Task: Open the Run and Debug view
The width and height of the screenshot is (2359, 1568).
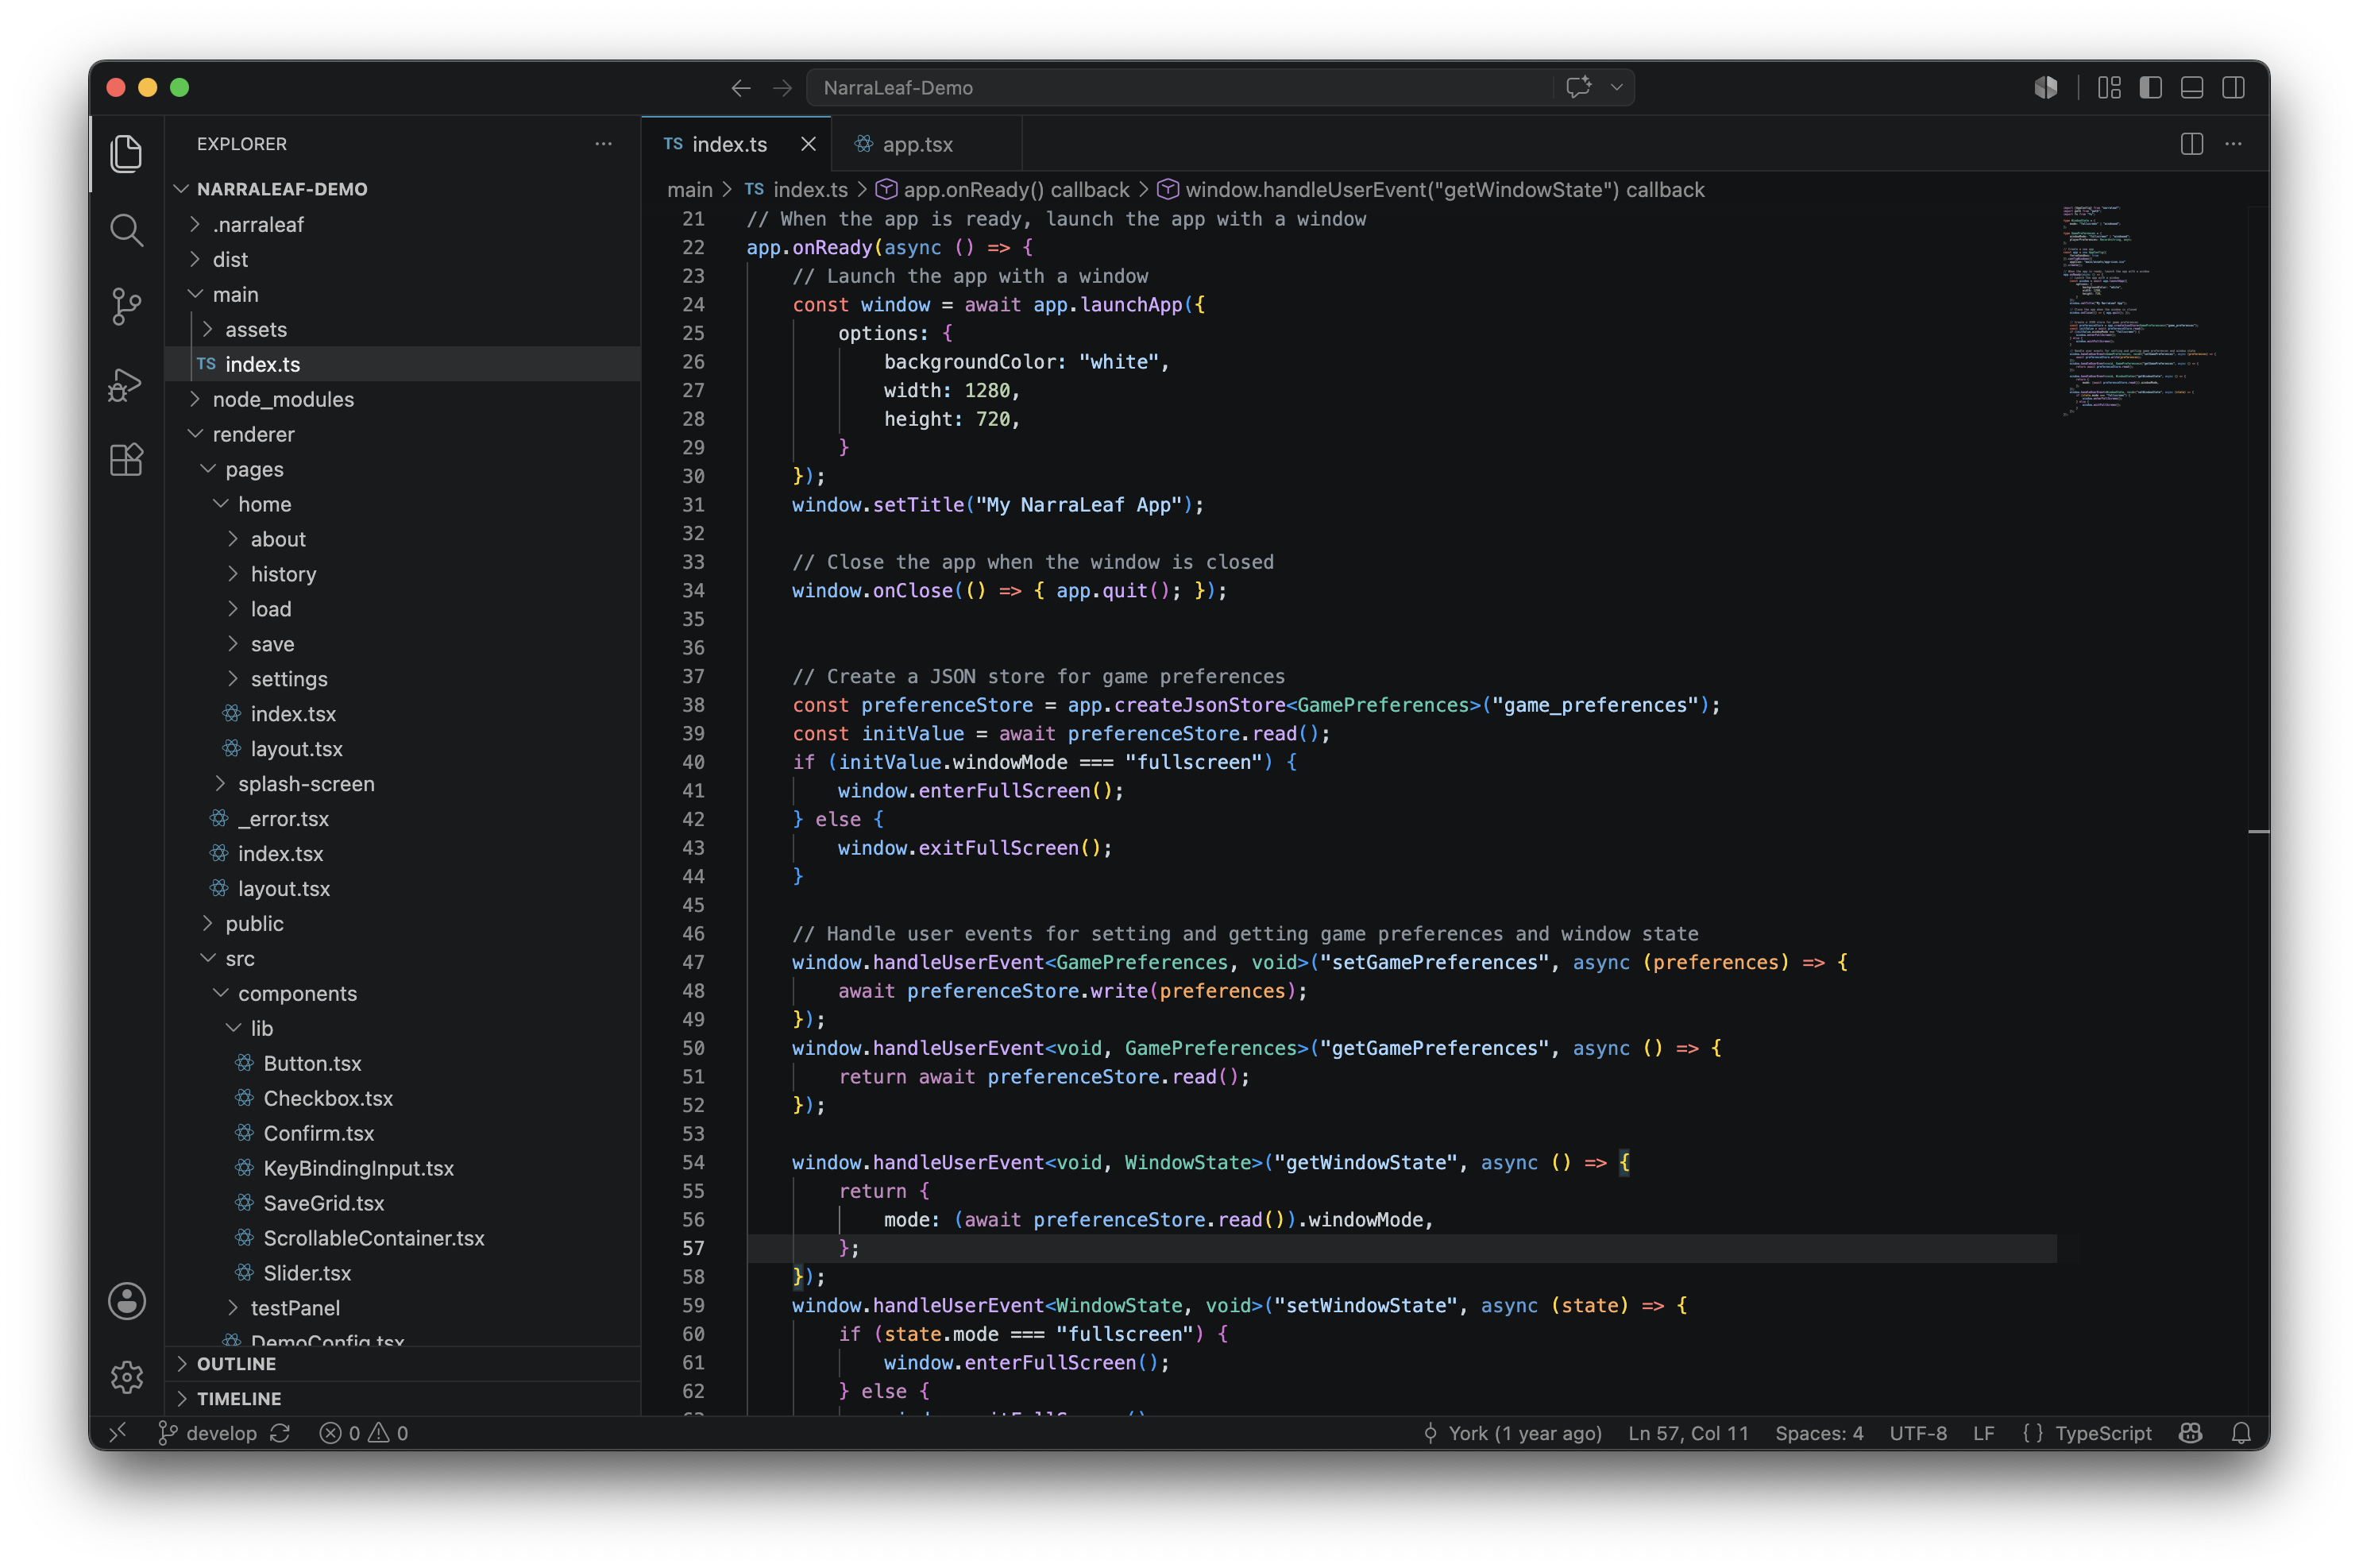Action: coord(126,384)
